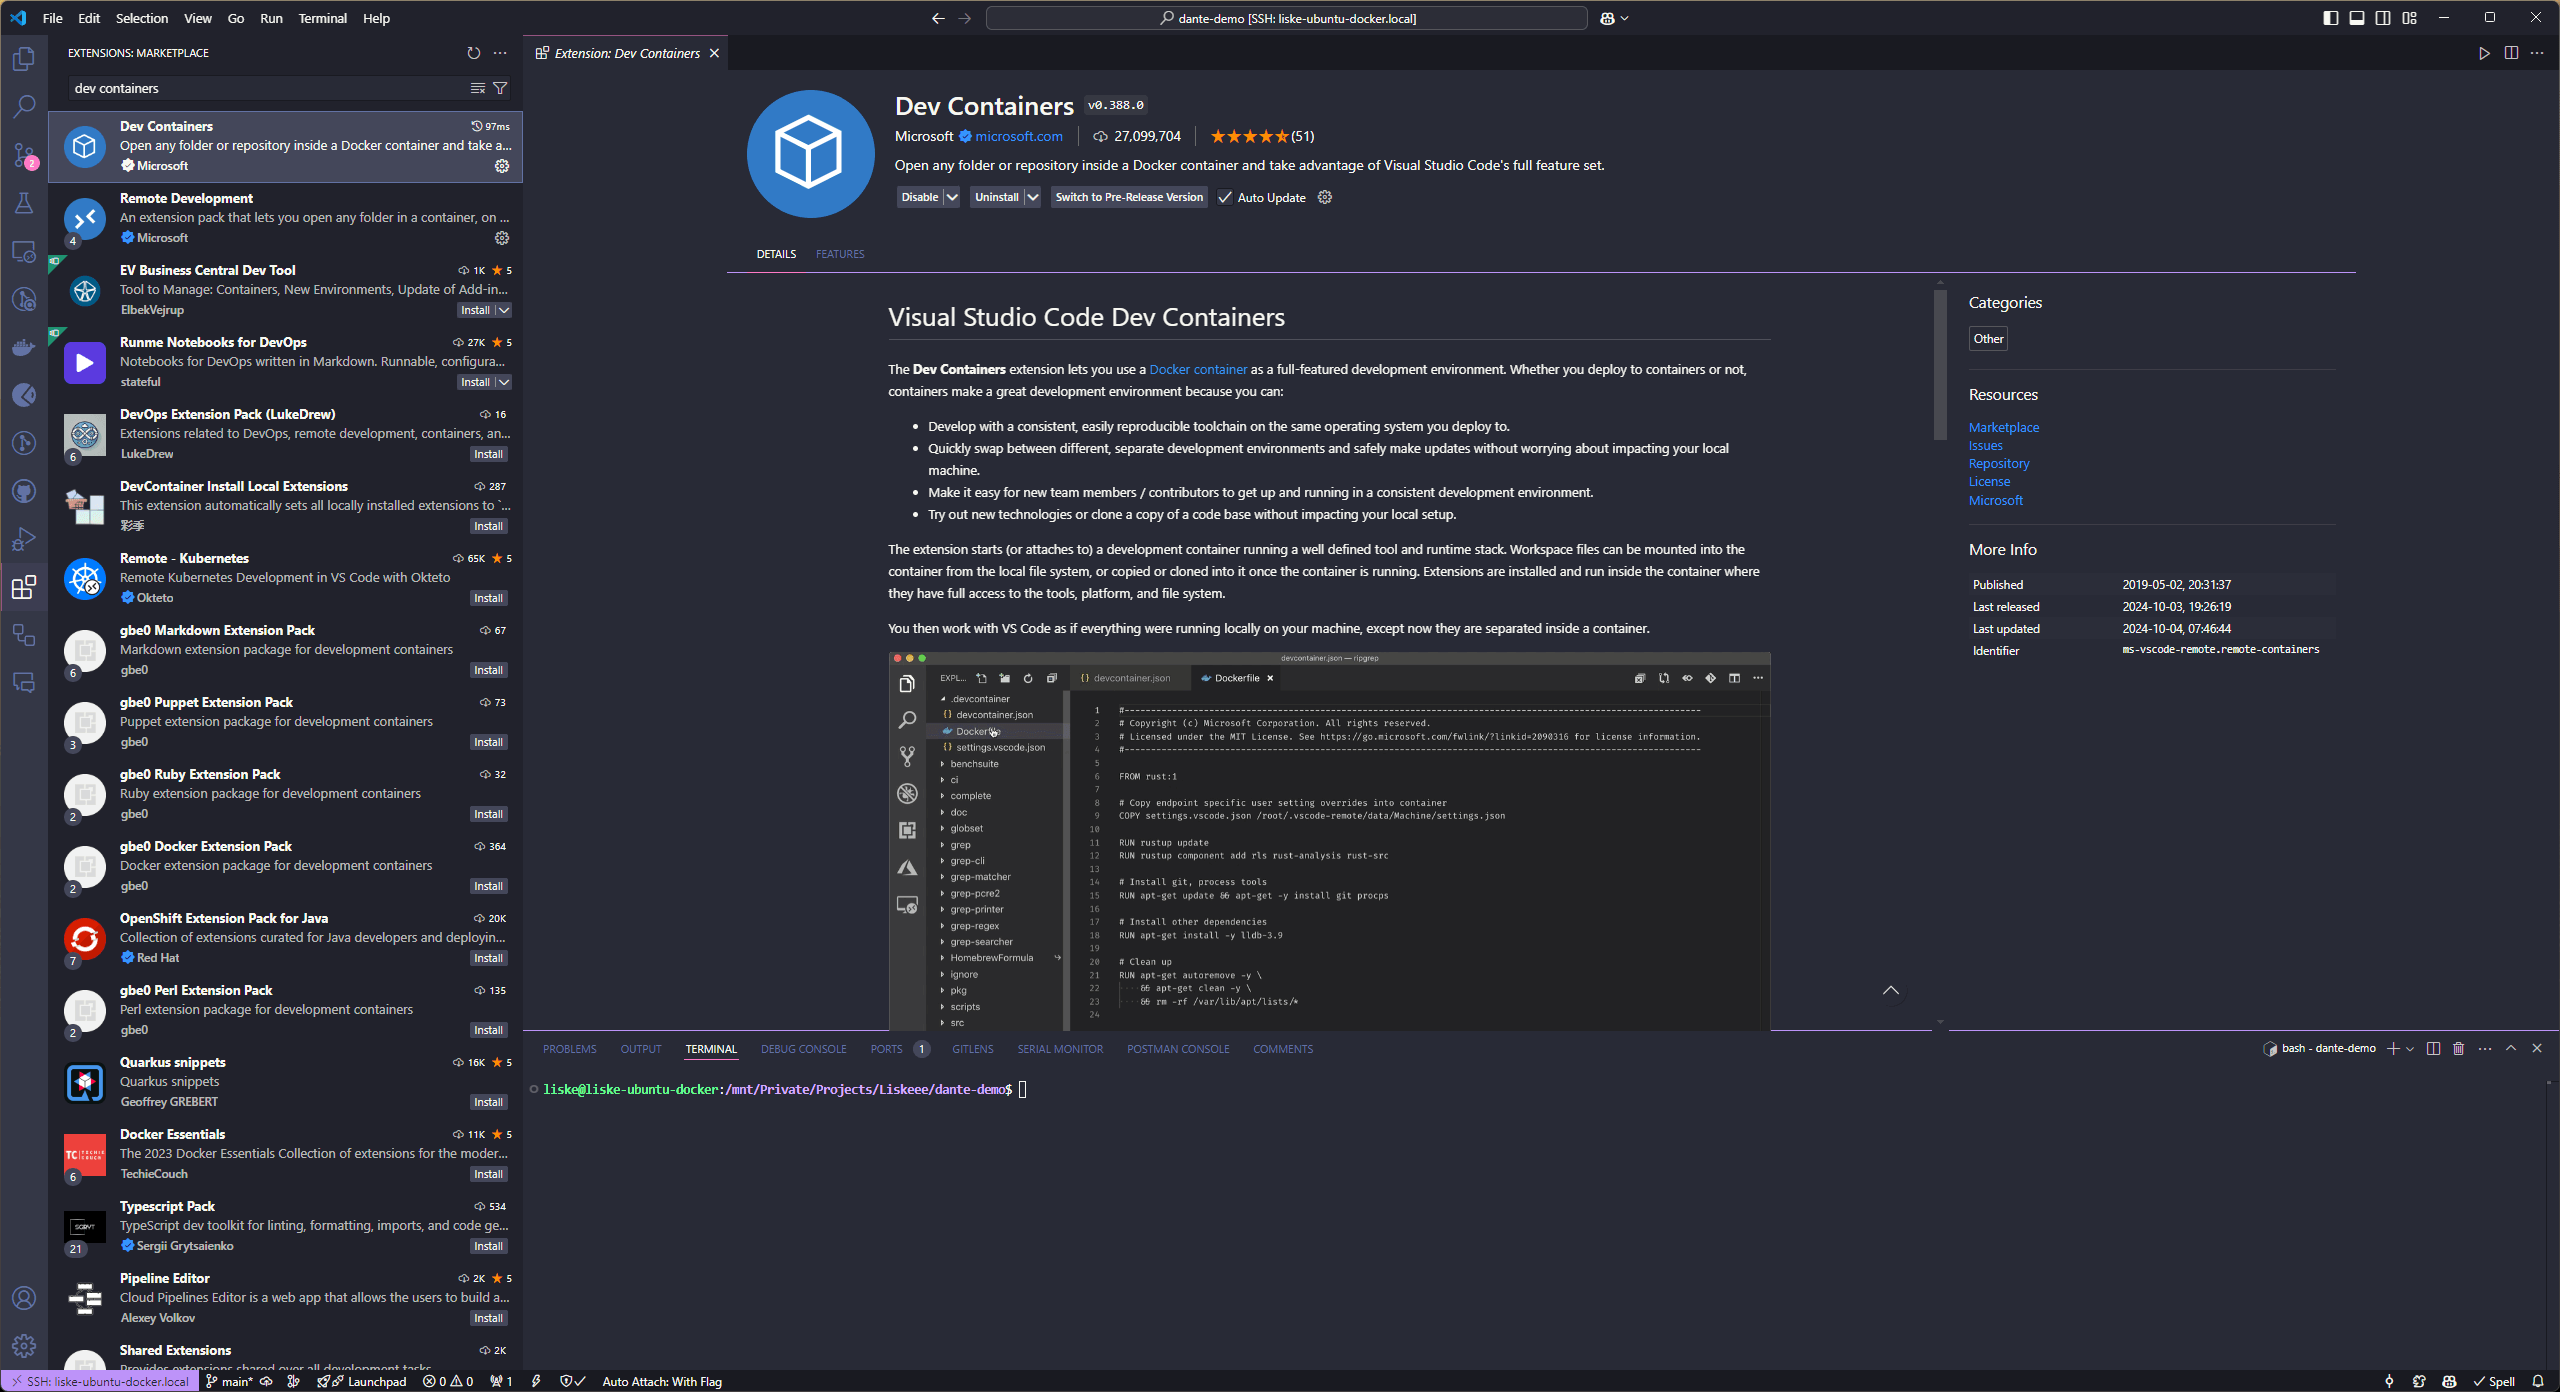Open the Repository resource link
The height and width of the screenshot is (1392, 2560).
click(x=1999, y=463)
